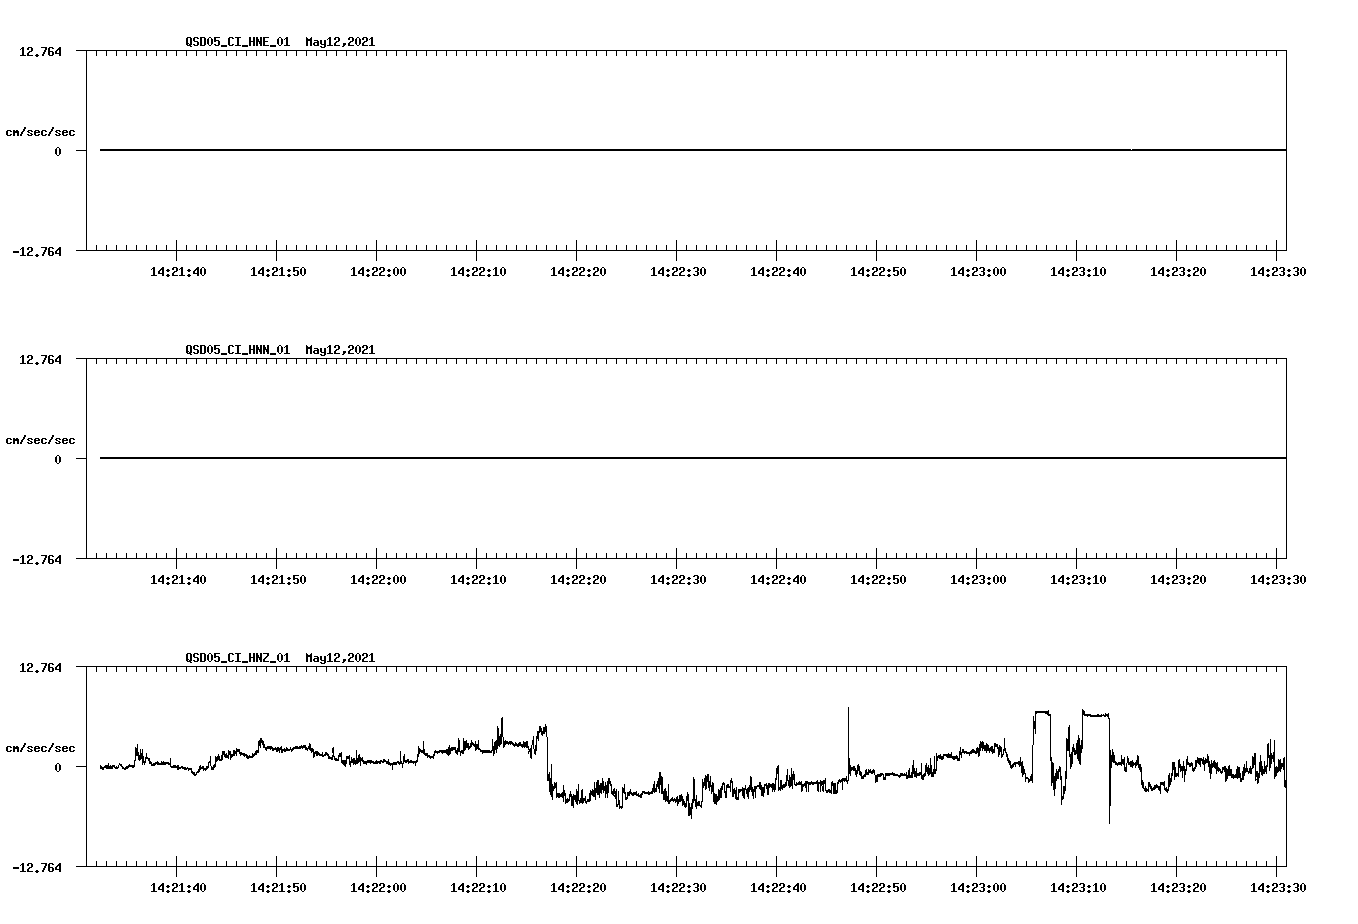Click the large spike near 14:22:47 on HNZ
This screenshot has height=924, width=1358.
847,722
